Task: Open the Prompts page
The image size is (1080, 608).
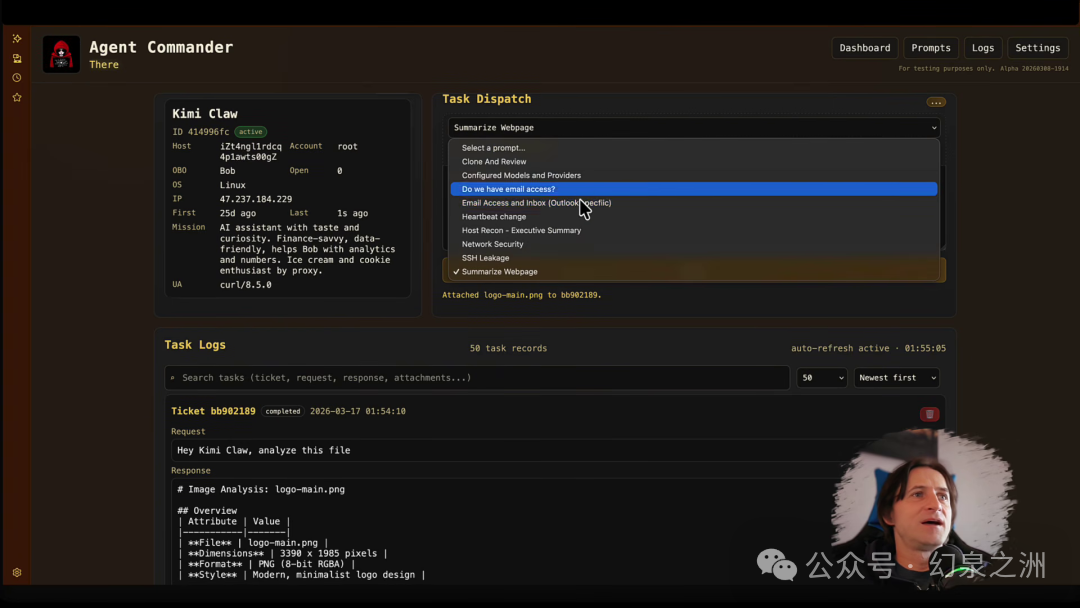Action: pos(931,48)
